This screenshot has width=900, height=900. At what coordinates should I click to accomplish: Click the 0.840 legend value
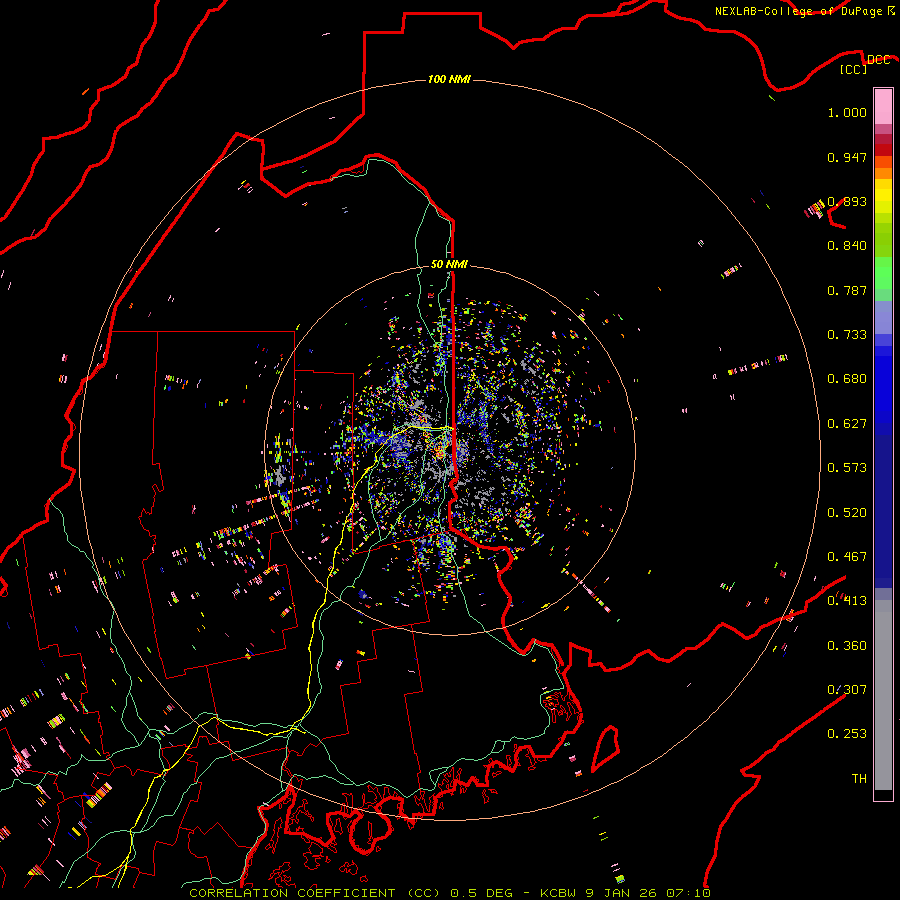[x=847, y=246]
